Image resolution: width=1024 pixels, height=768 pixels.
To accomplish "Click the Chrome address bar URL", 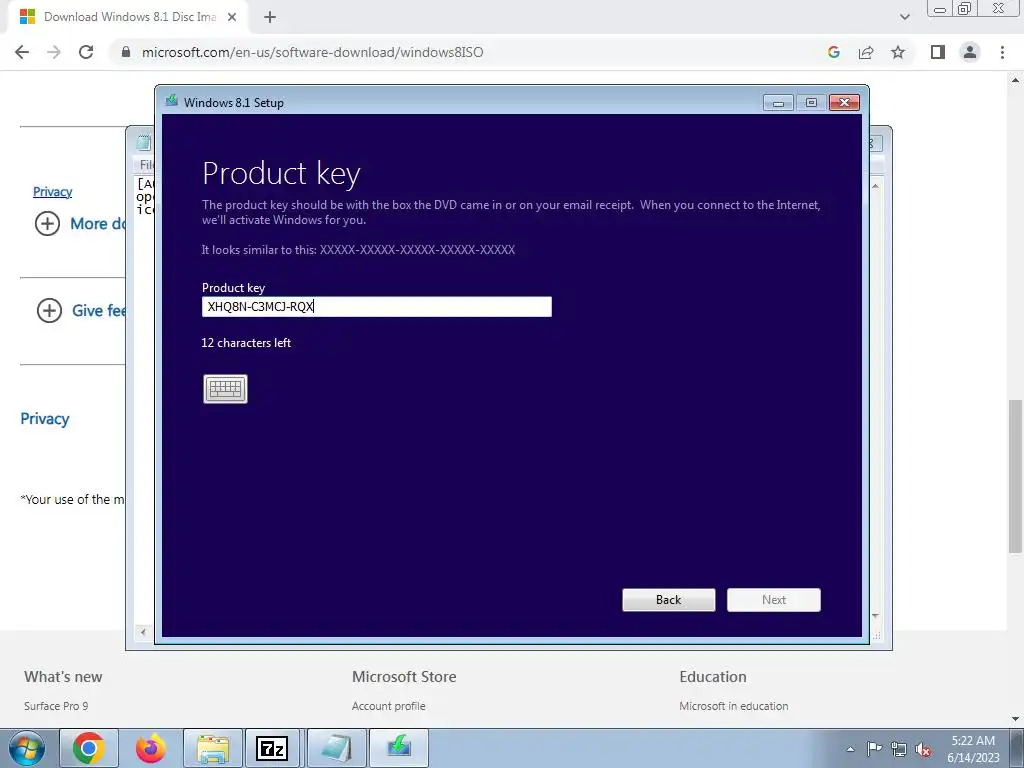I will (313, 52).
